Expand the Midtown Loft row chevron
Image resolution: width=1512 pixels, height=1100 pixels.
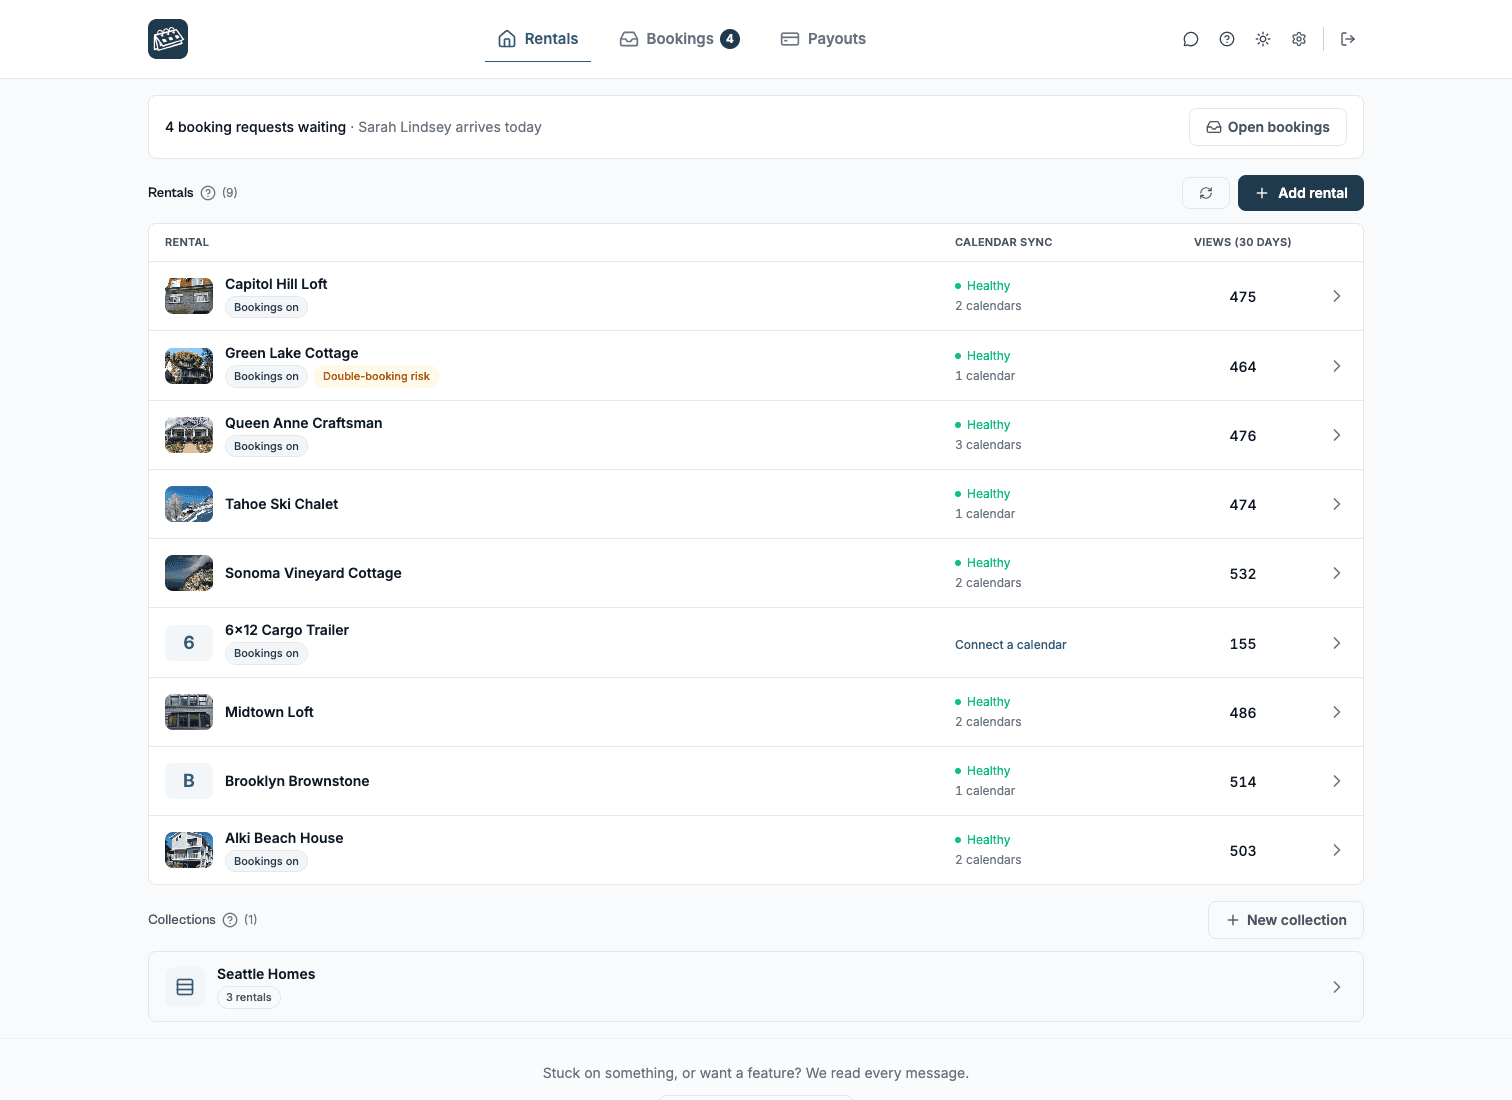coord(1337,712)
